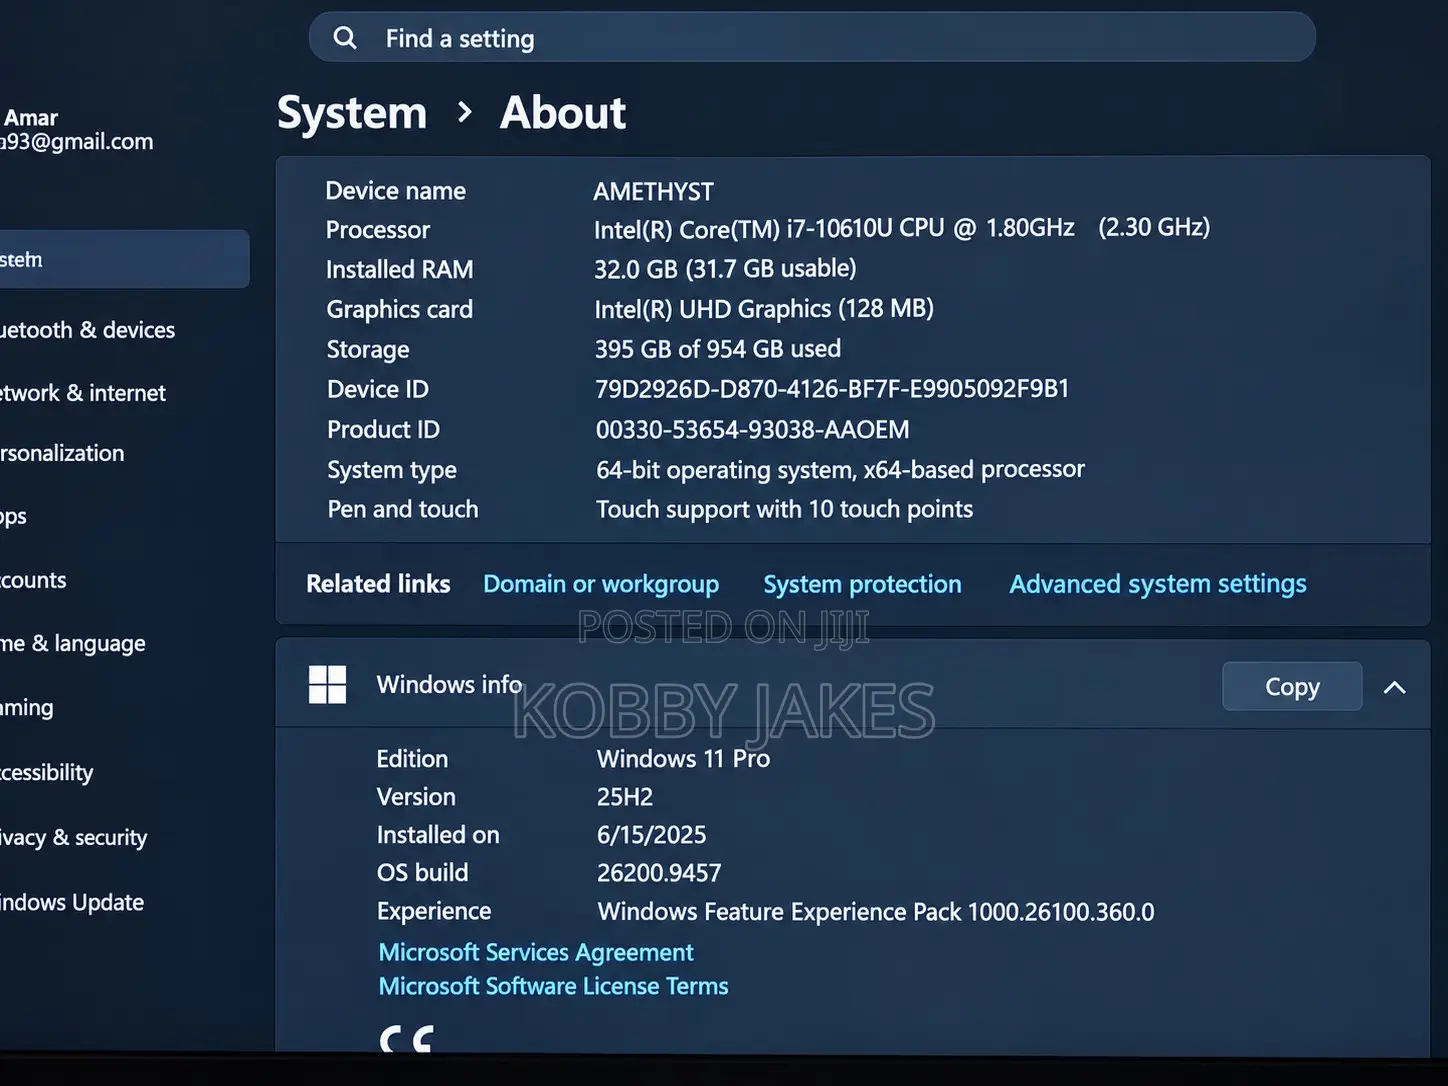
Task: Select edition Windows 11 Pro
Action: pyautogui.click(x=683, y=759)
